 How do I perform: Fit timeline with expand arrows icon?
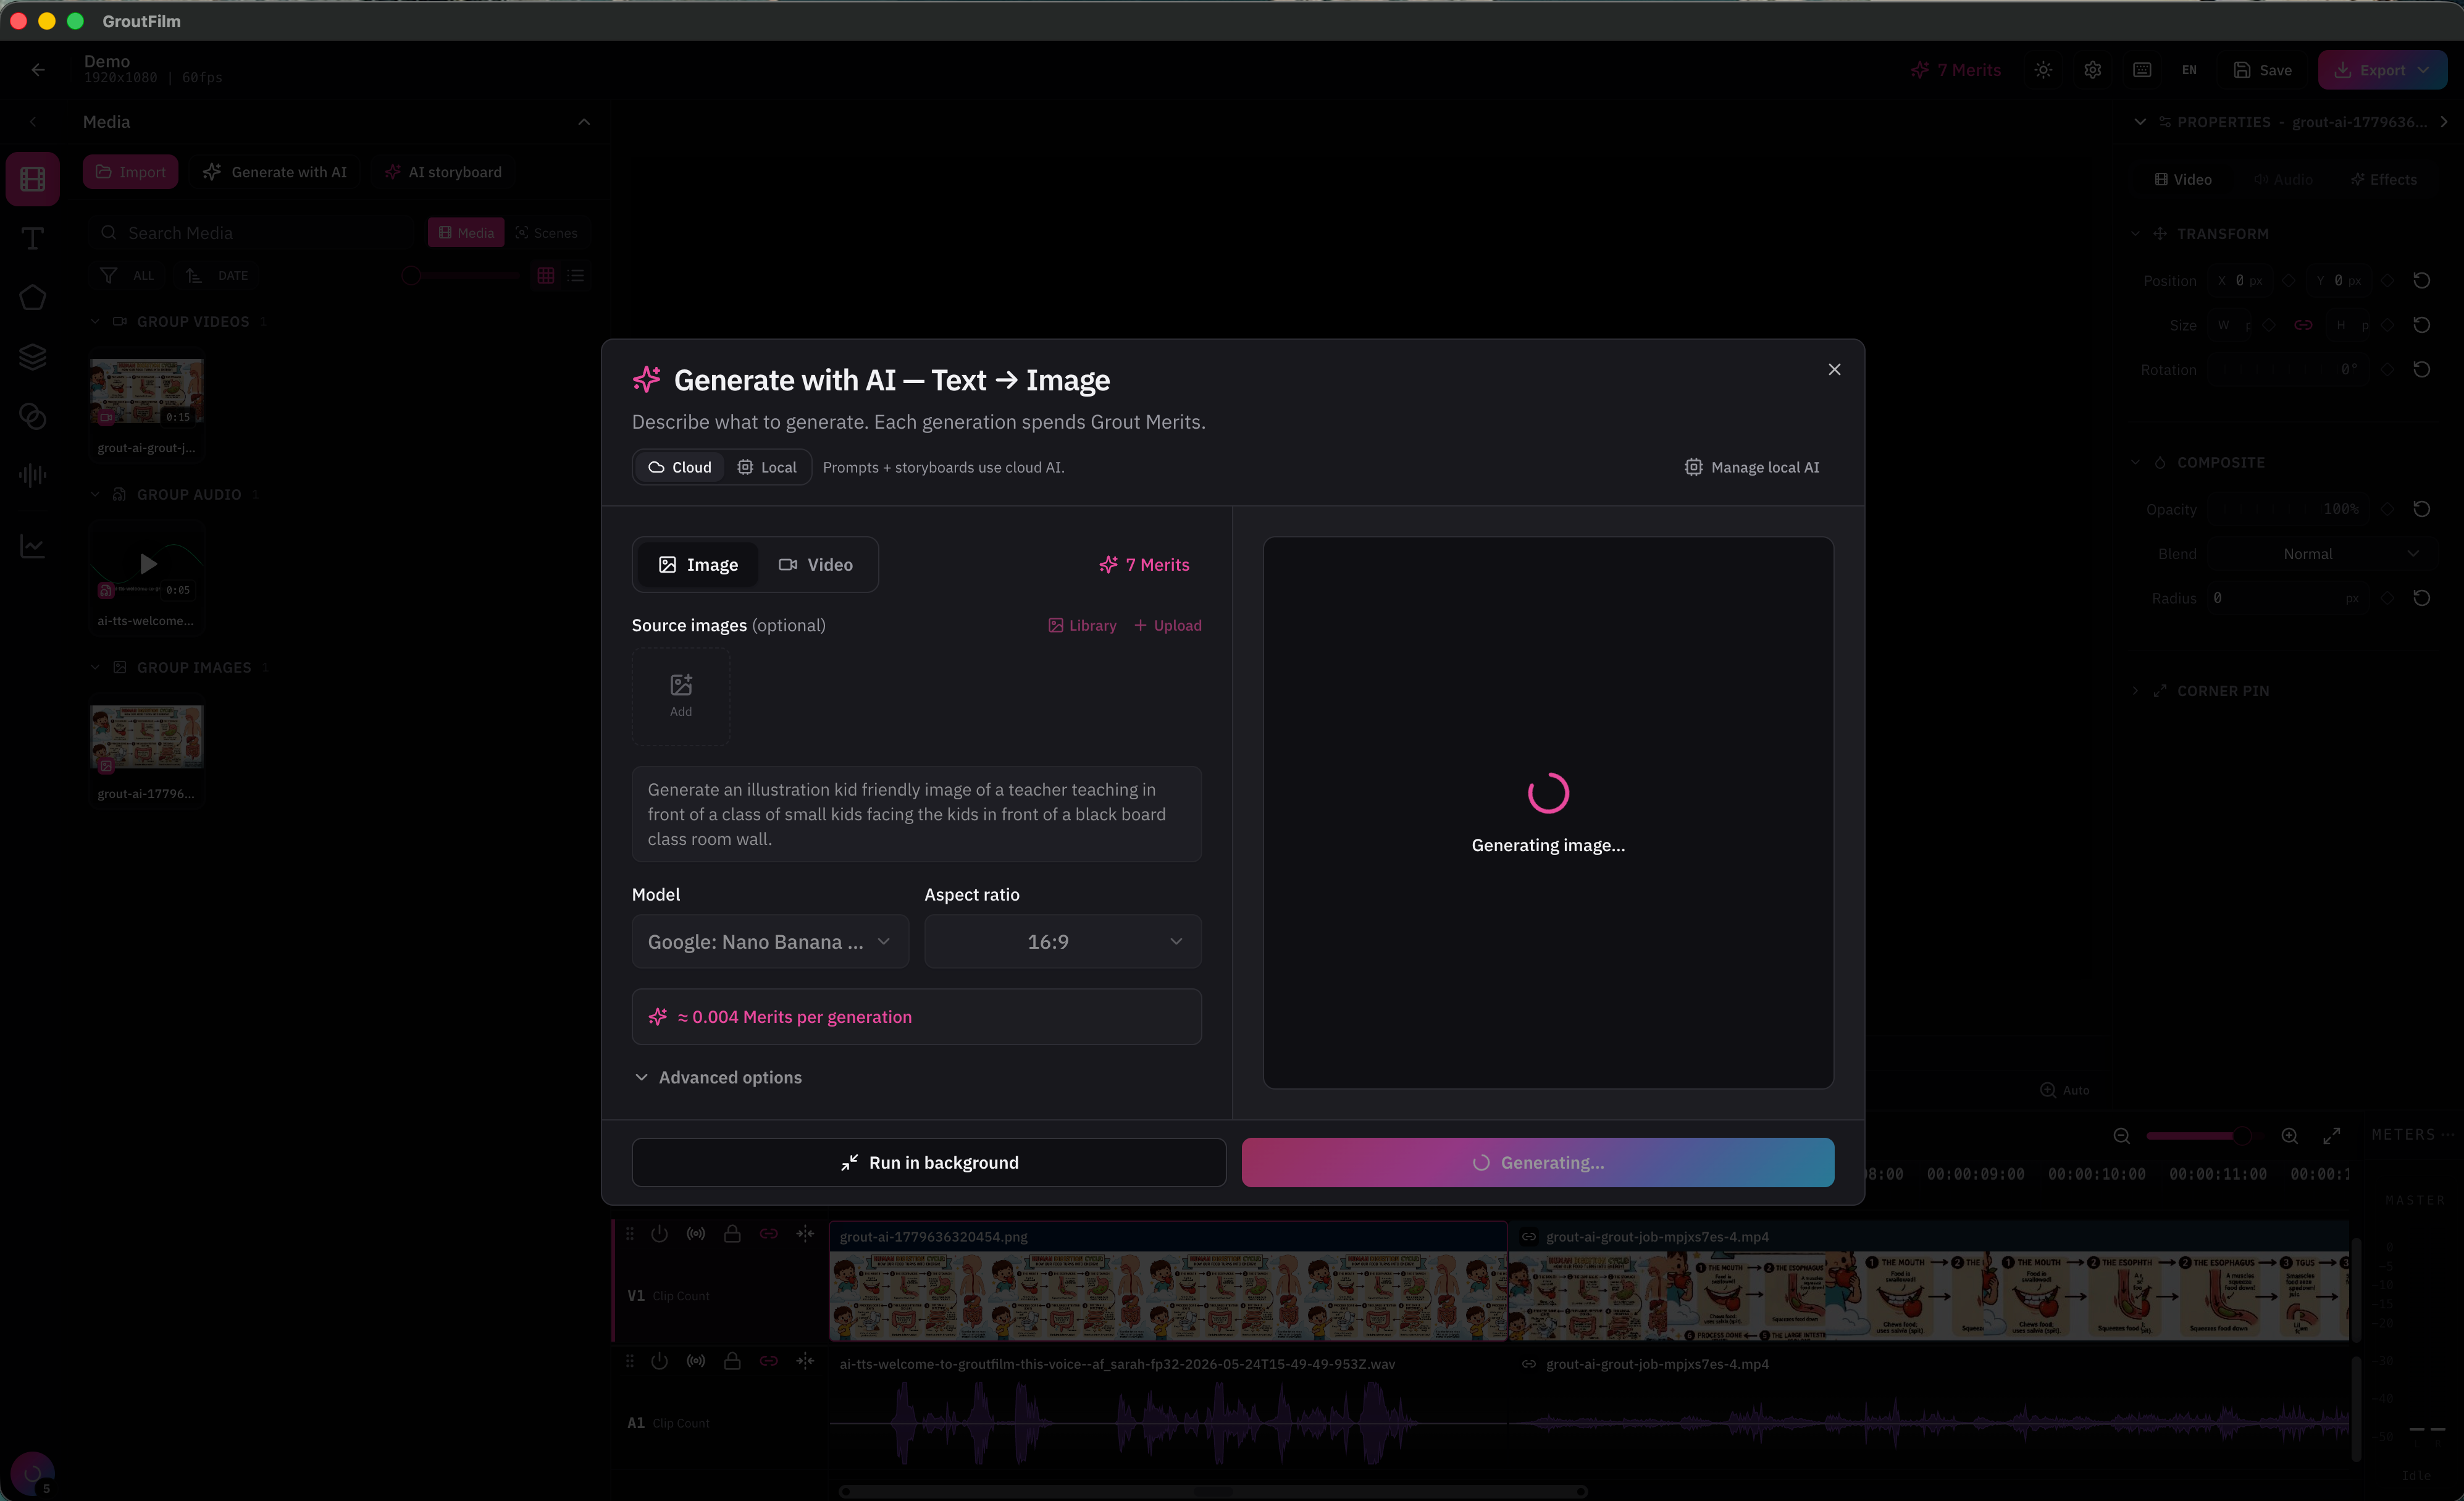point(2331,1136)
